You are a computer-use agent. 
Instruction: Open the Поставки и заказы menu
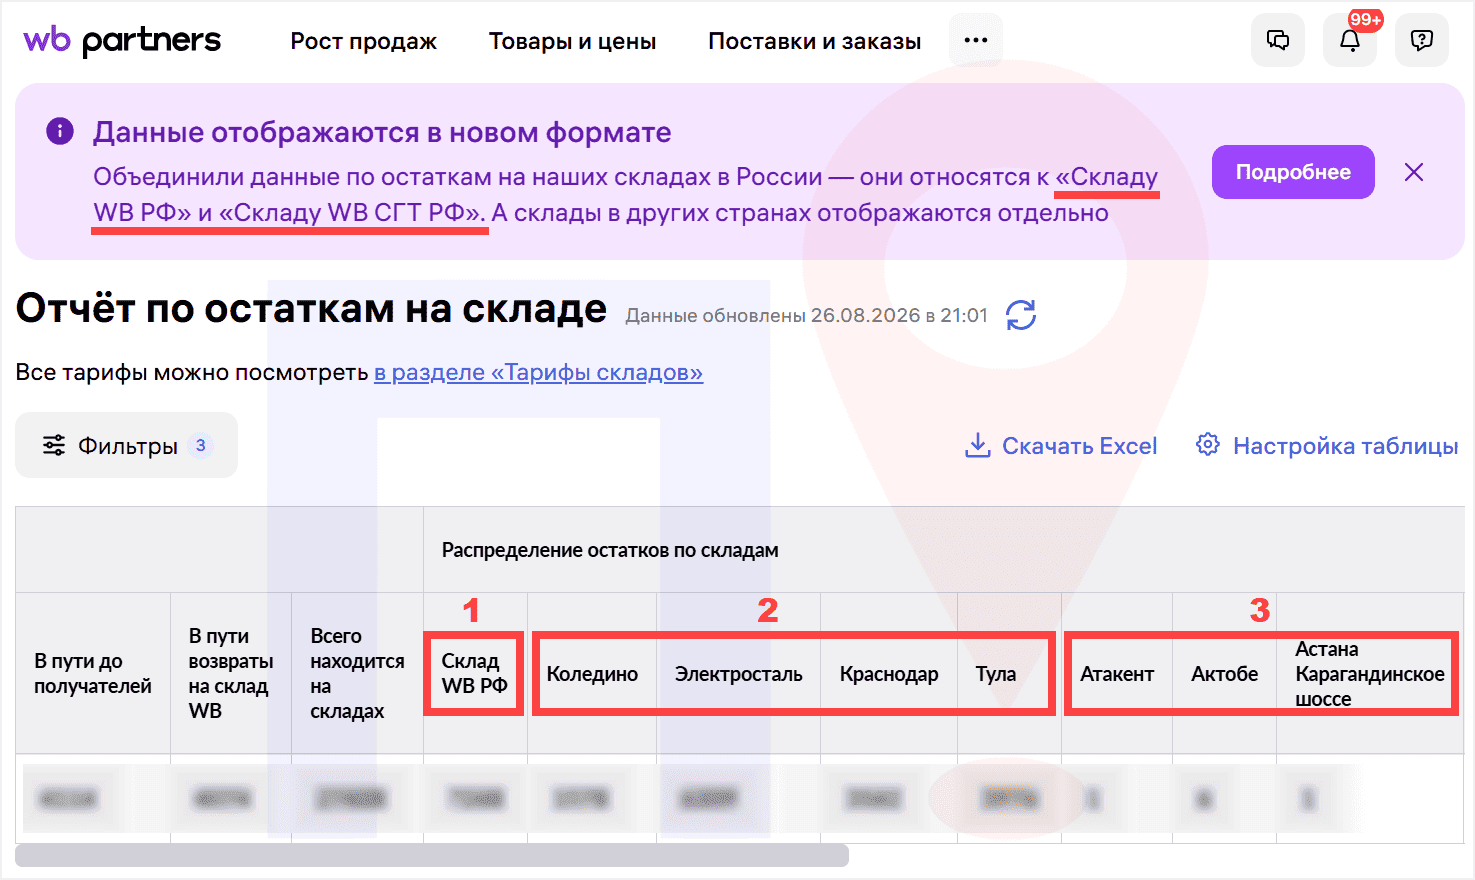815,41
